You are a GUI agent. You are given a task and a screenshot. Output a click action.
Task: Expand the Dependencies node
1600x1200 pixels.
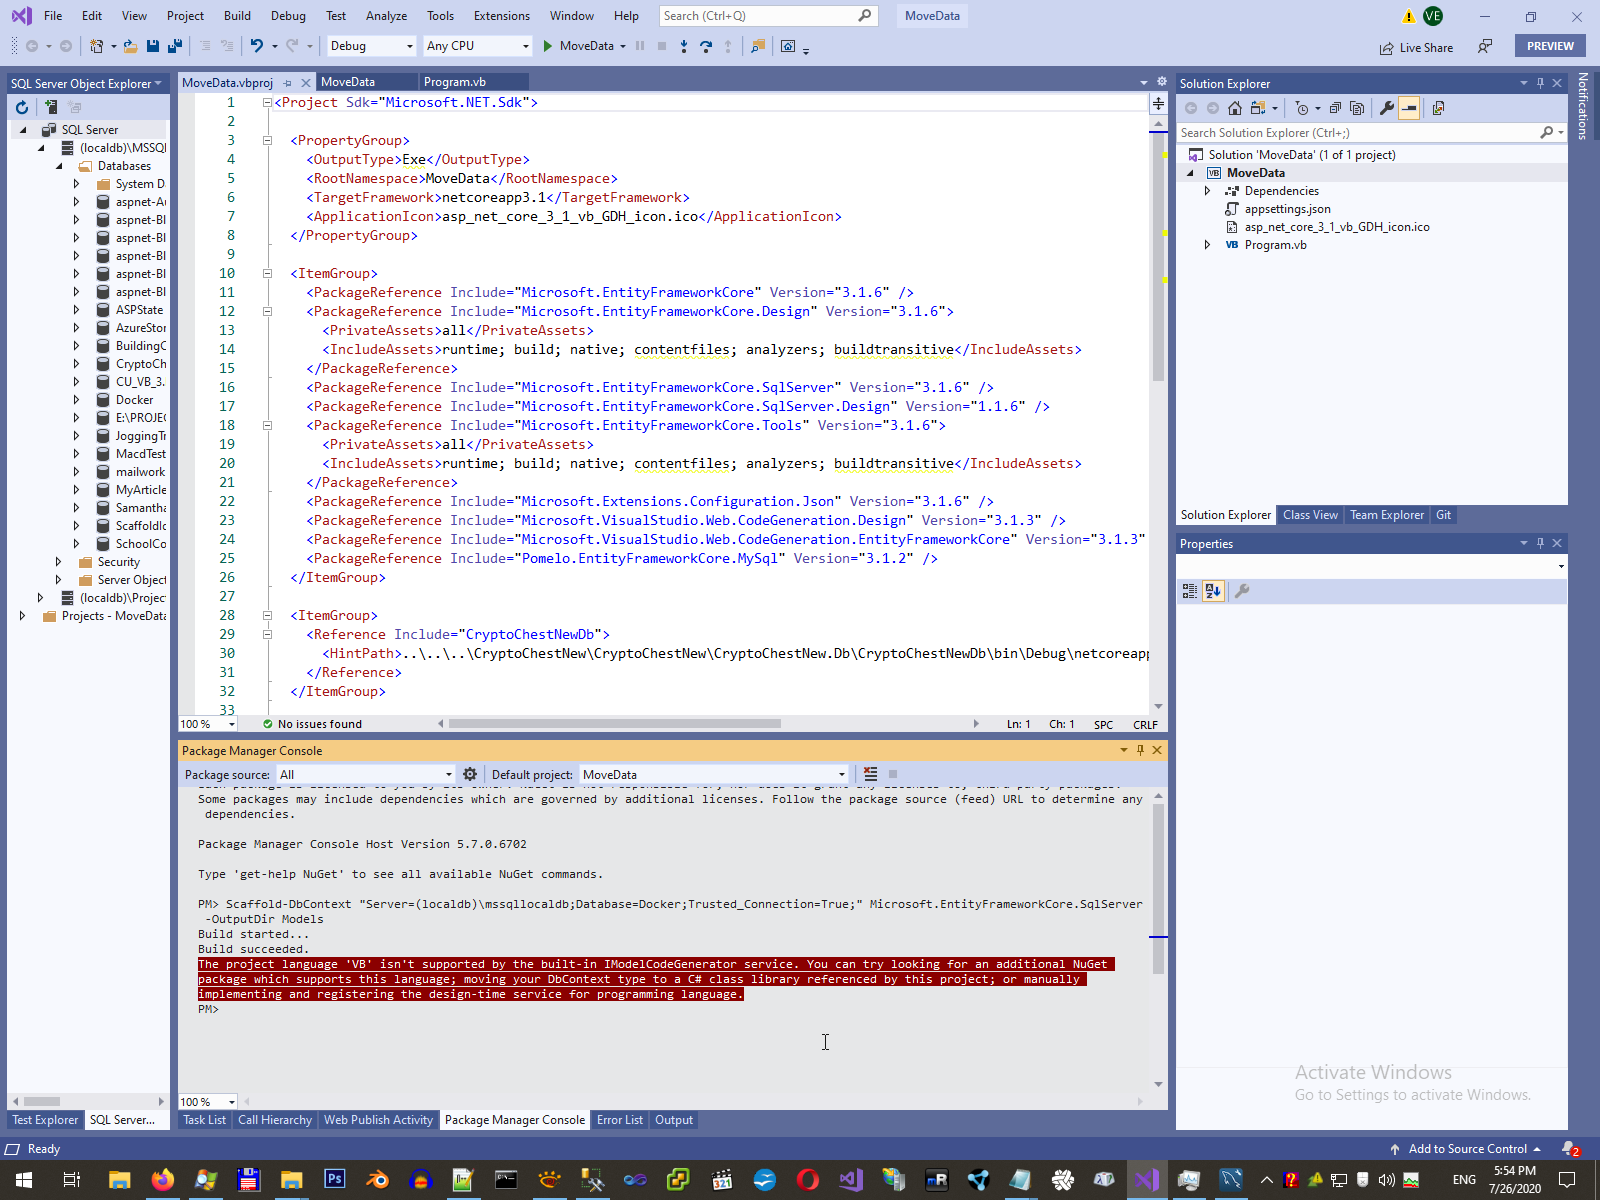click(1207, 191)
